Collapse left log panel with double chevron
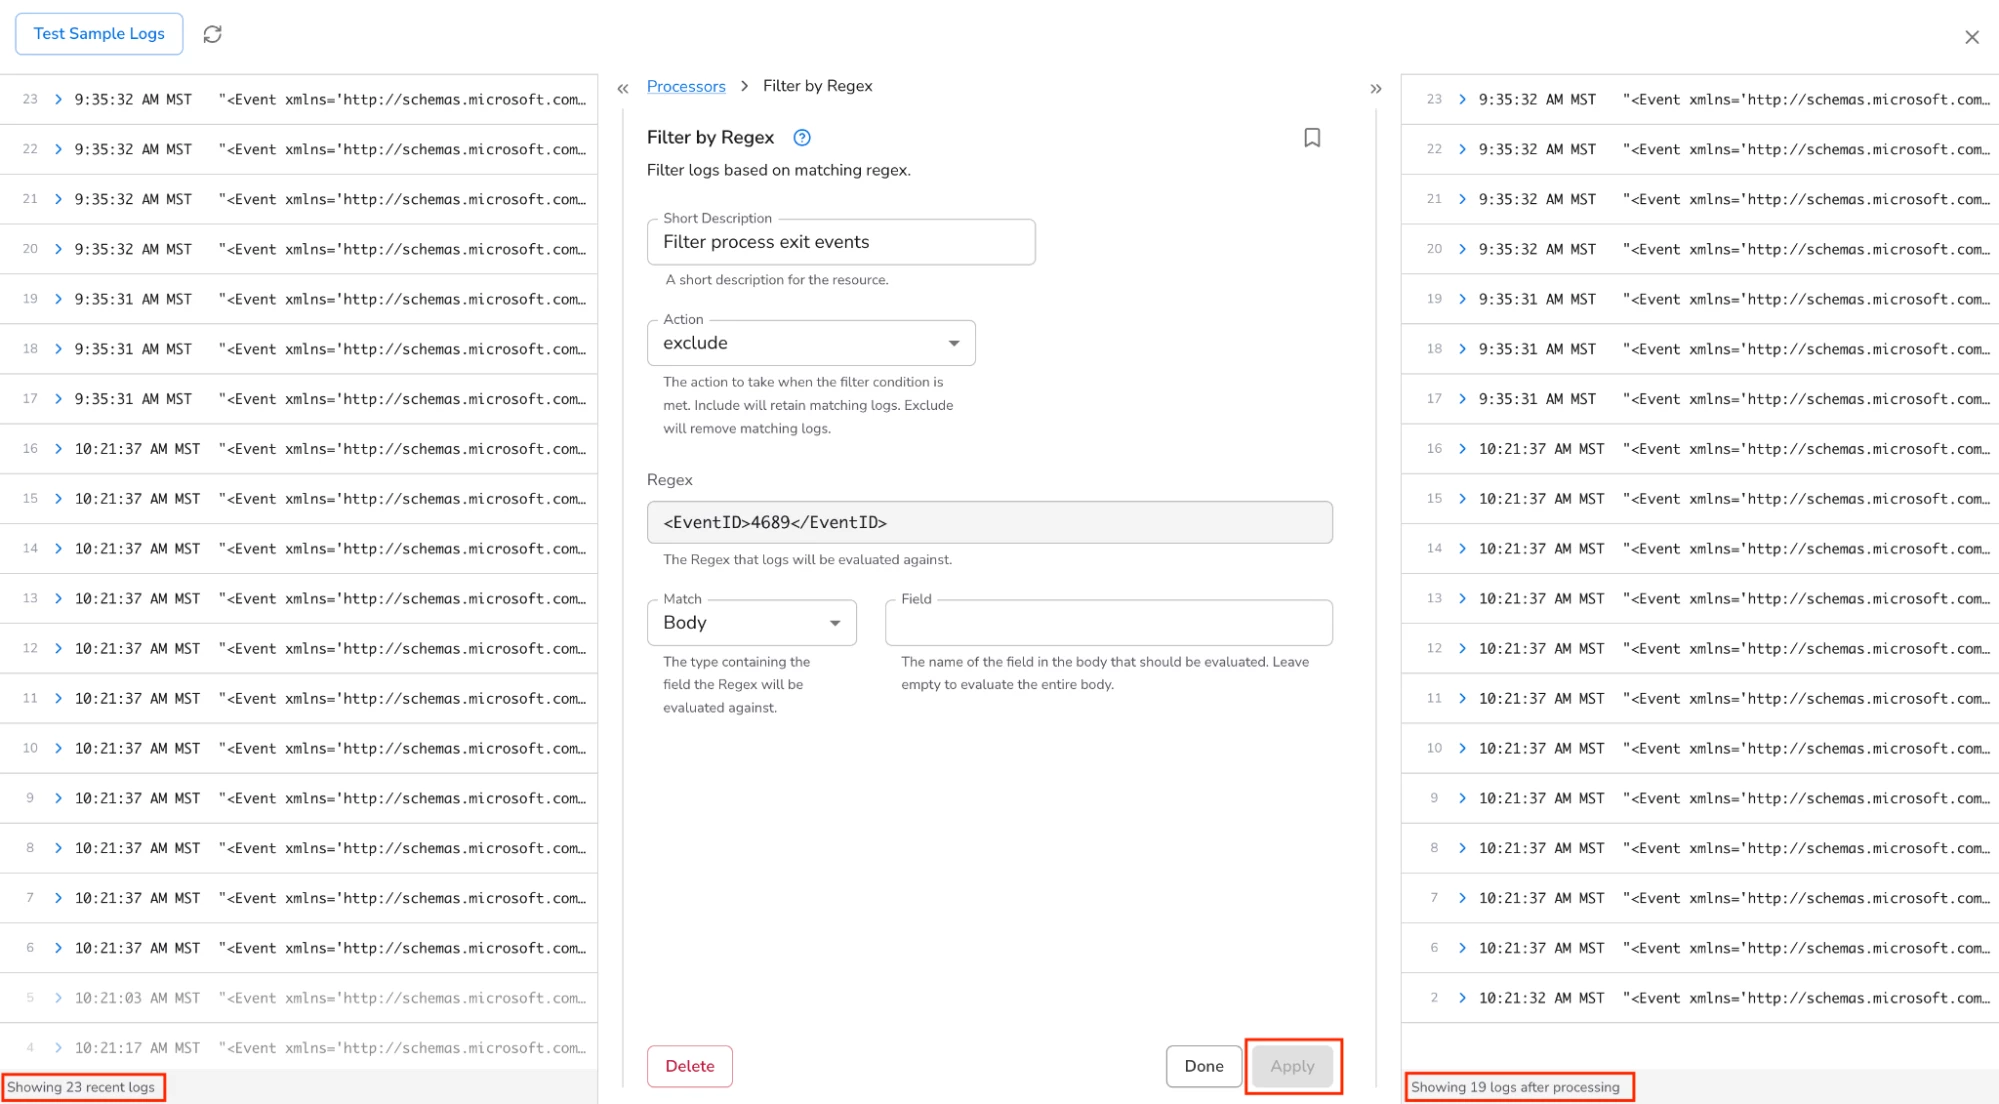The image size is (1999, 1104). pyautogui.click(x=623, y=89)
